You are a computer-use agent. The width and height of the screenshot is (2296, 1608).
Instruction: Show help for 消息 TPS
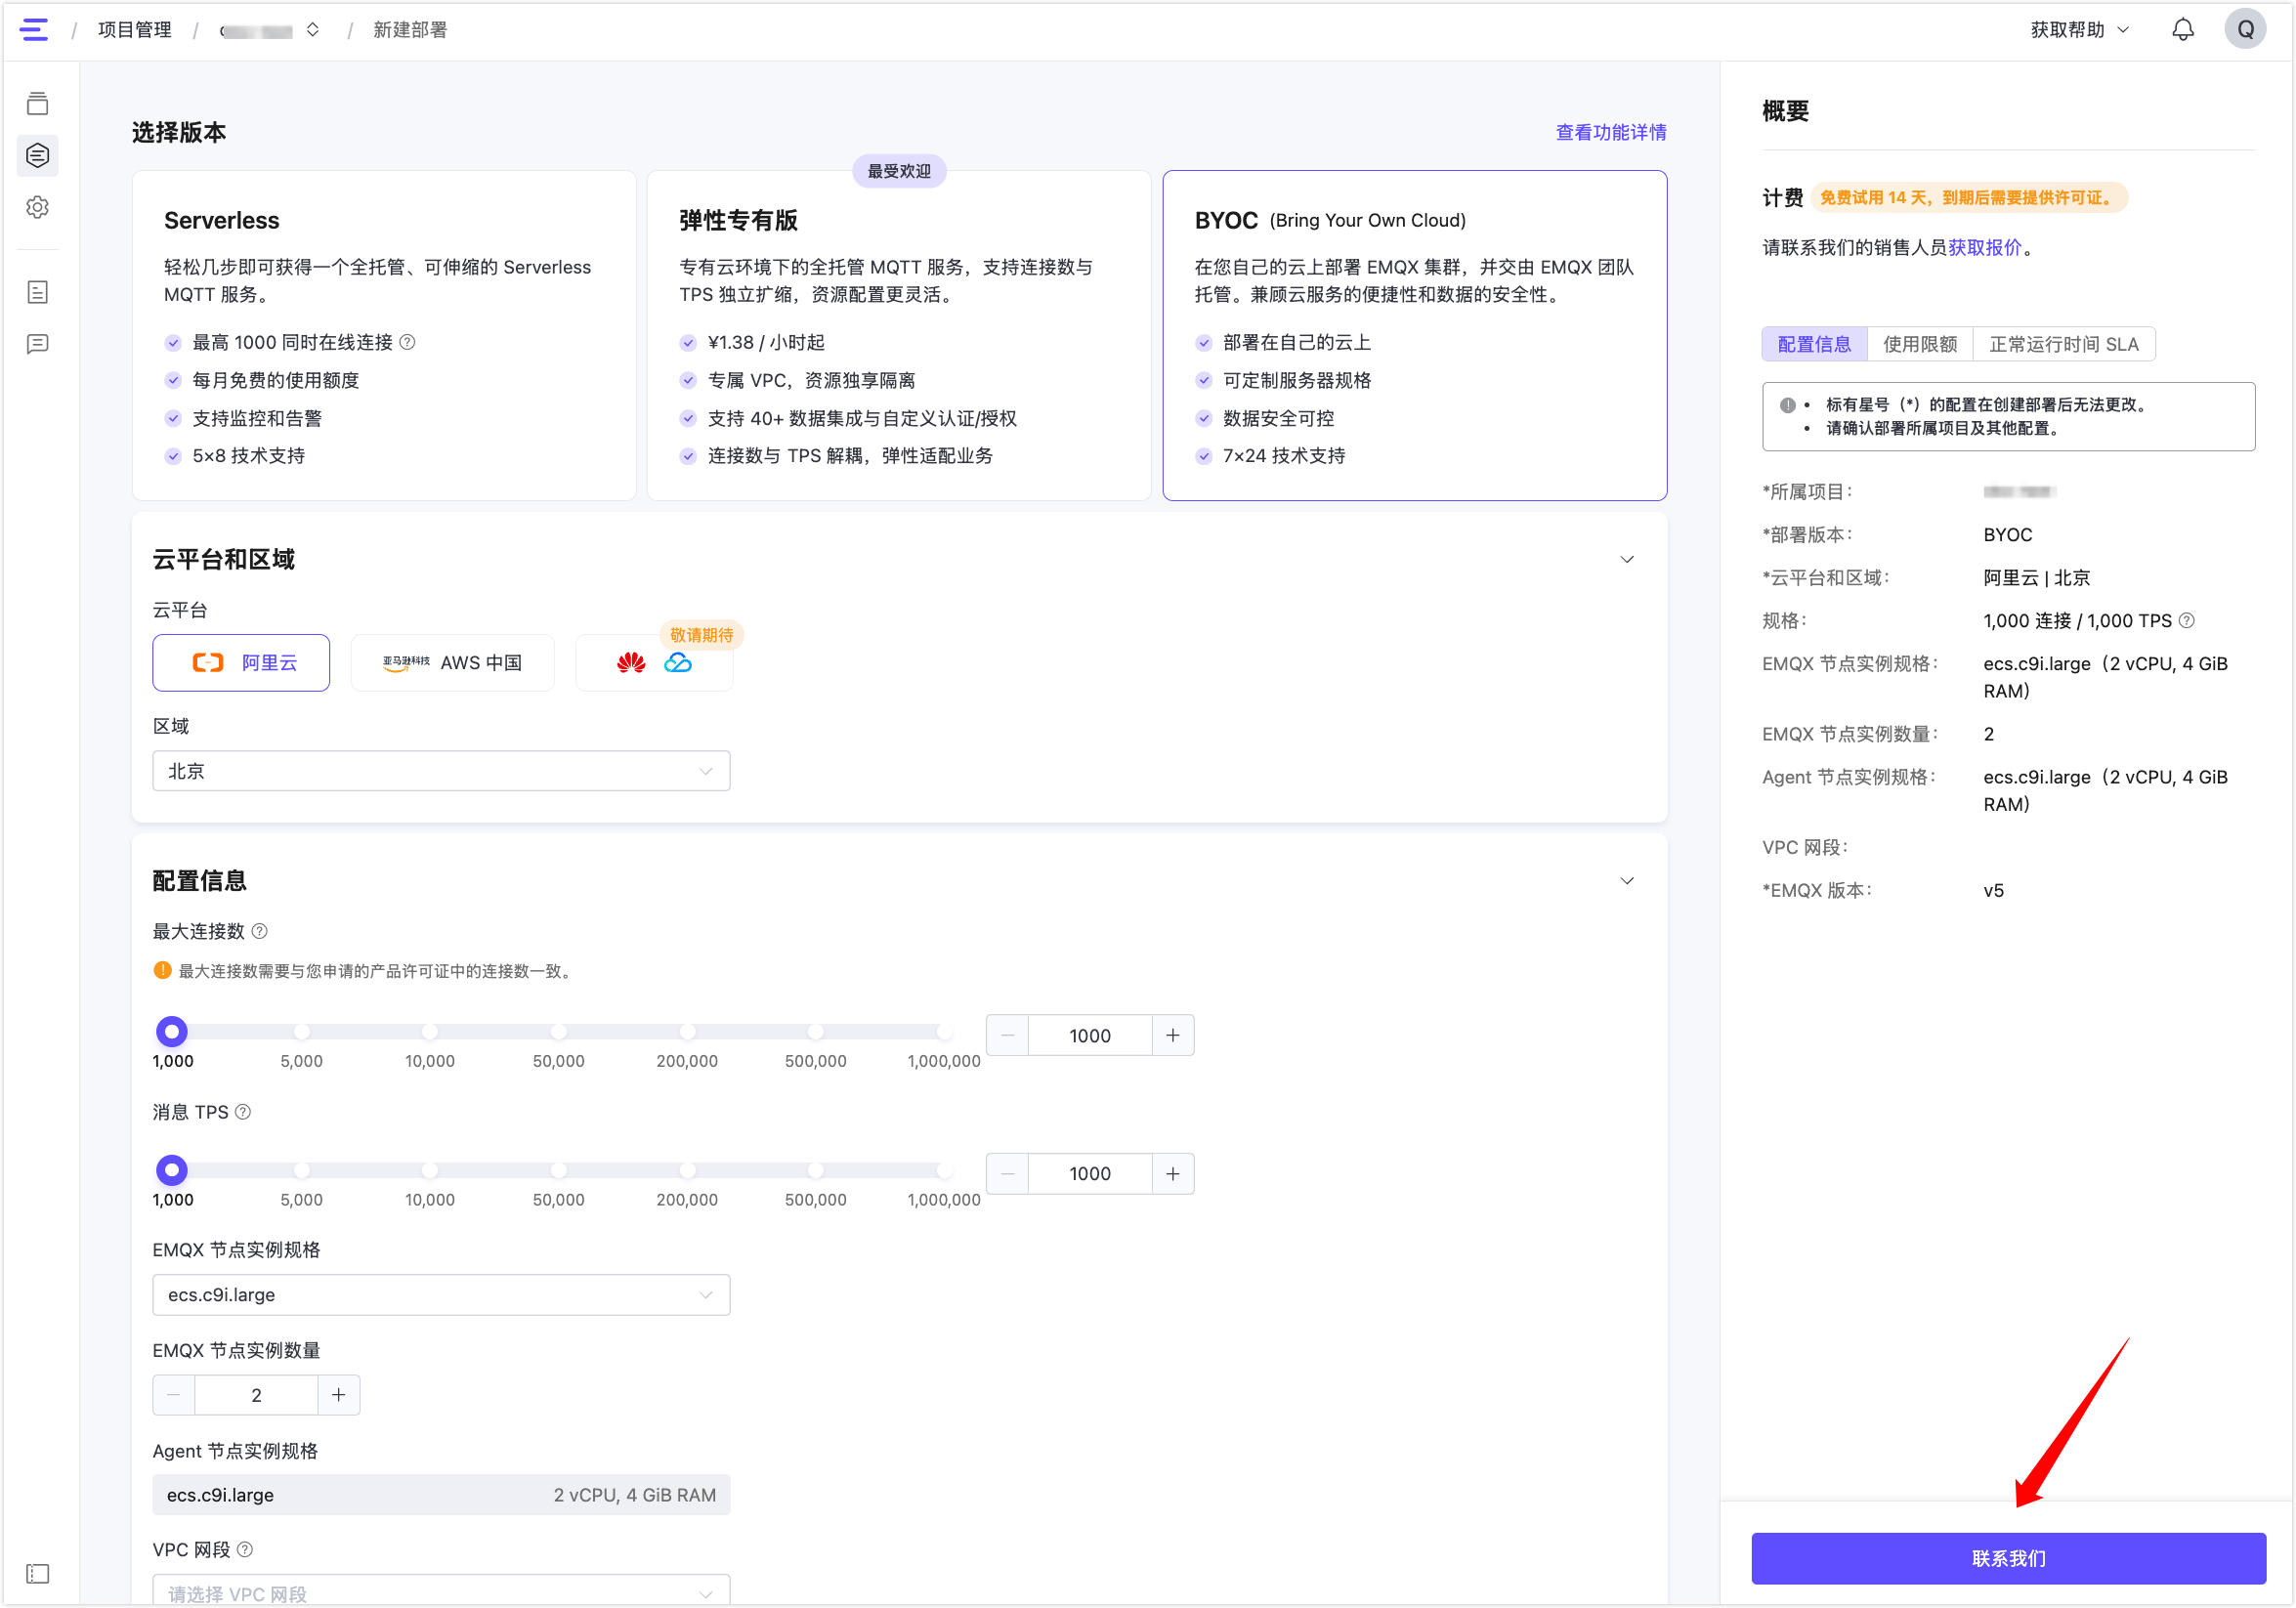click(x=243, y=1112)
